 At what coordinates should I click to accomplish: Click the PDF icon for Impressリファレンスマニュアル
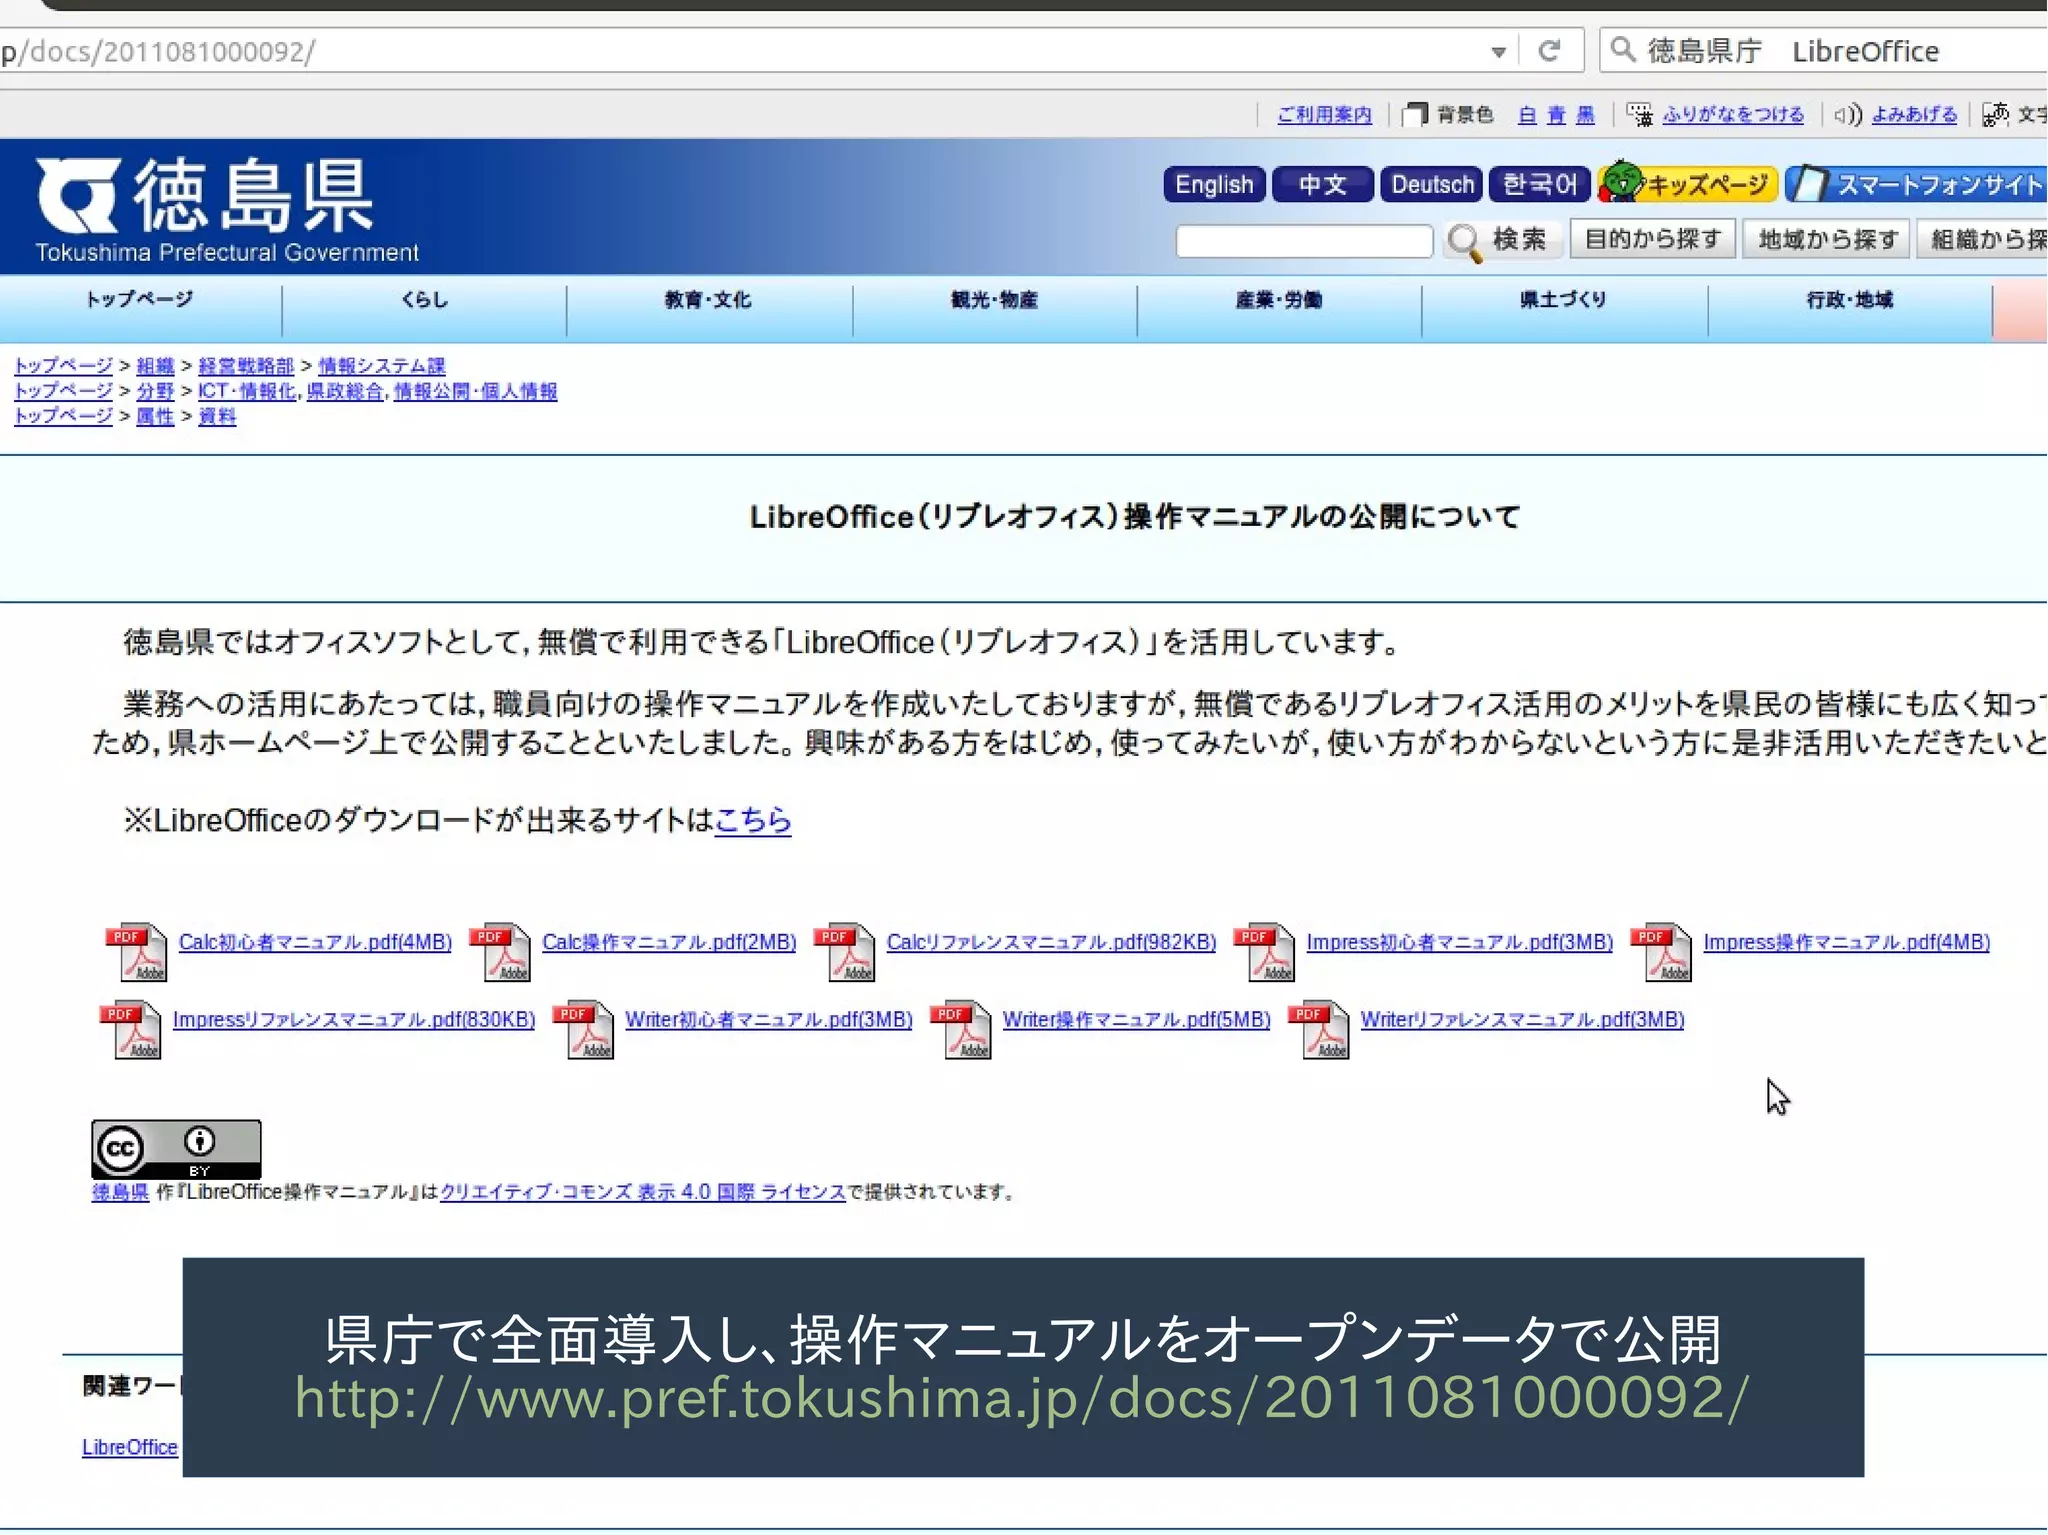[x=131, y=1029]
